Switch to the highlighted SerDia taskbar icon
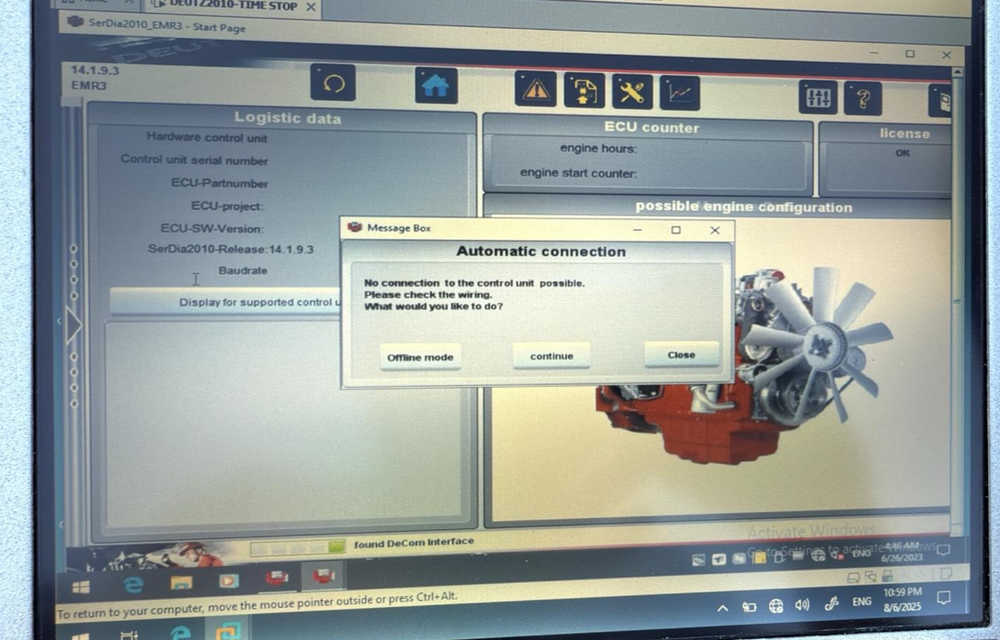Image resolution: width=1000 pixels, height=640 pixels. pyautogui.click(x=323, y=576)
